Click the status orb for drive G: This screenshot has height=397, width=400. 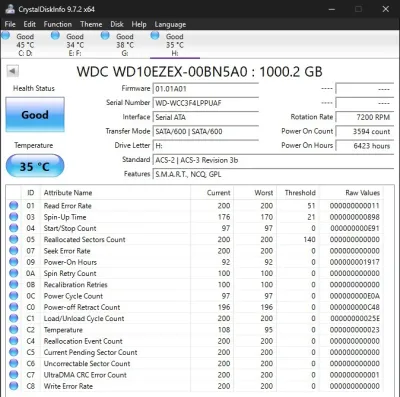click(x=105, y=35)
